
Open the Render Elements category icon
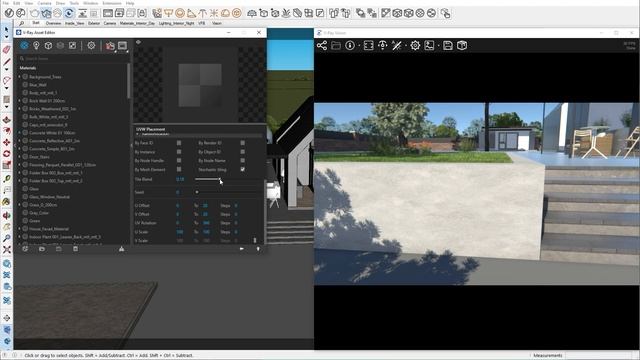[60, 45]
